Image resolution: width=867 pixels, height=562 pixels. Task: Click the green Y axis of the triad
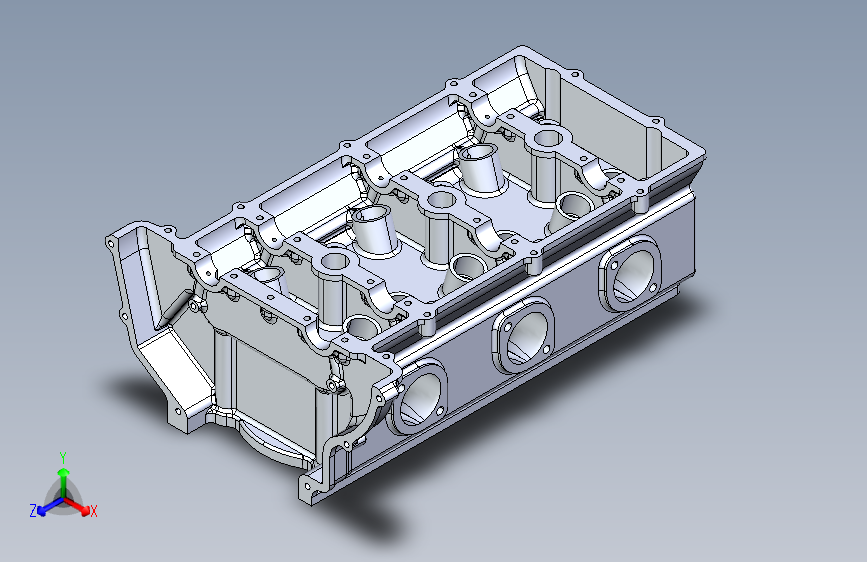64,482
